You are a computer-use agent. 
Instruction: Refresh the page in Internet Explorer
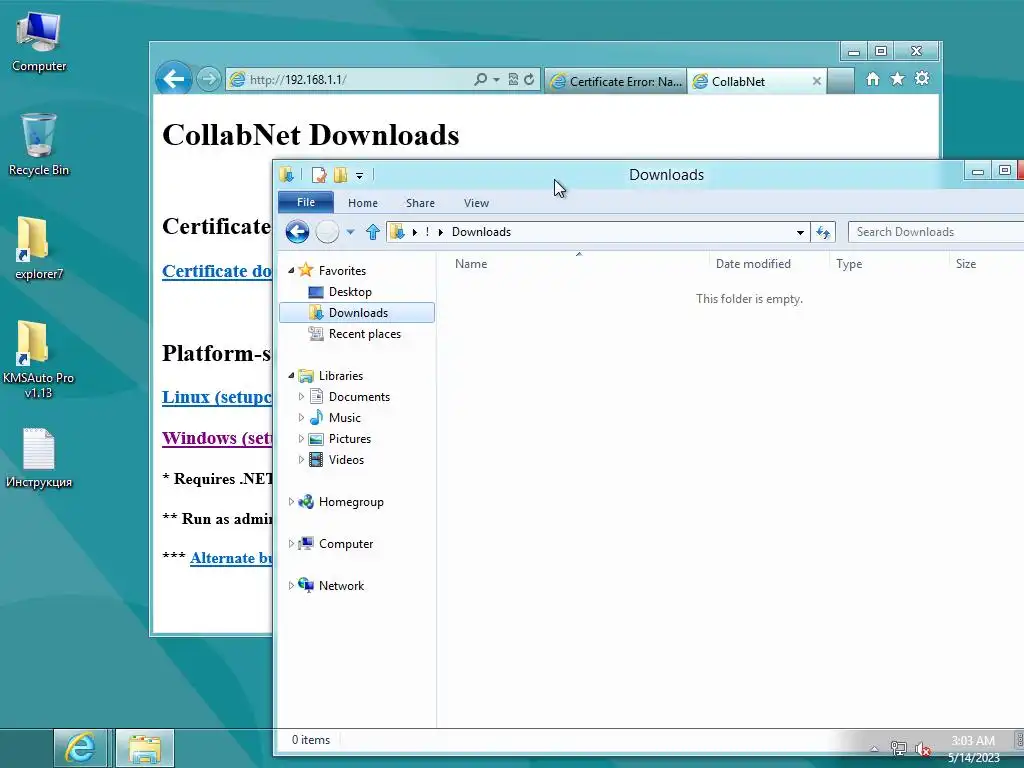pos(529,79)
